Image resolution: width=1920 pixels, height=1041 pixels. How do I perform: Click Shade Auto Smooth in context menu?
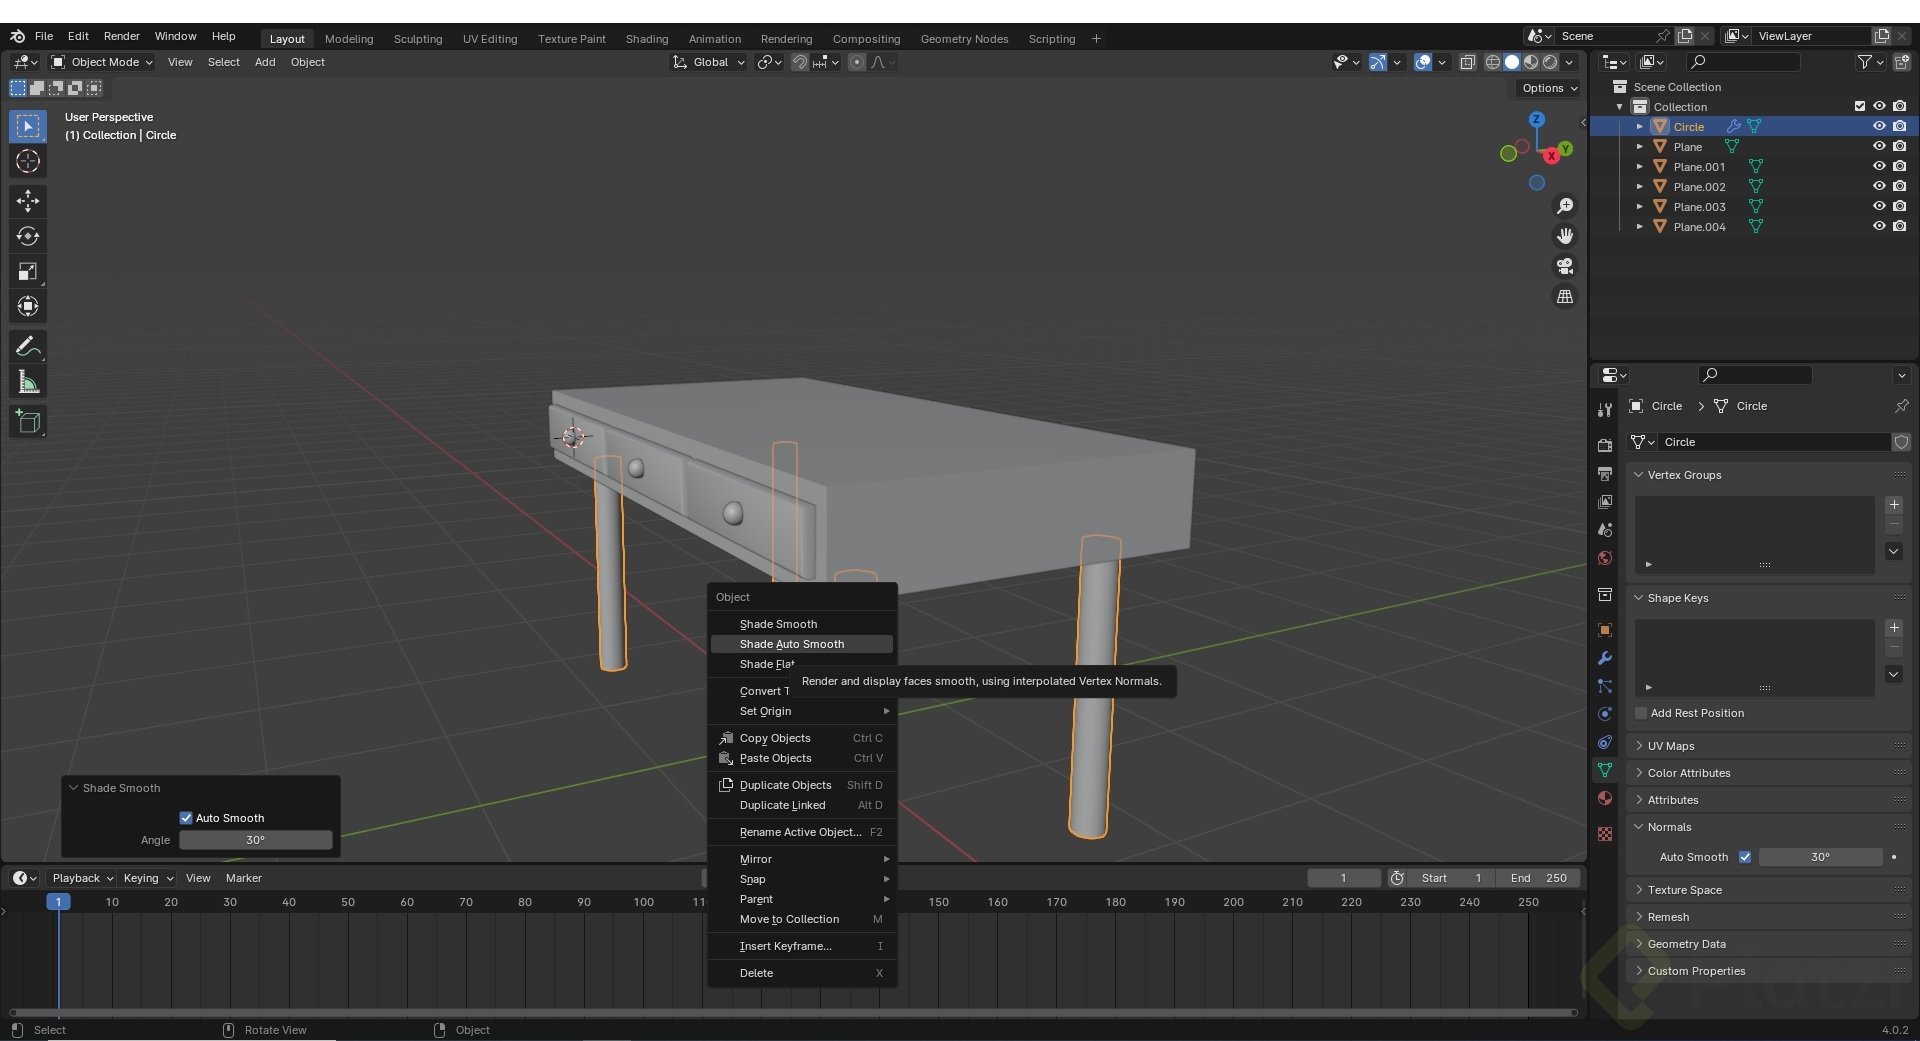tap(792, 644)
